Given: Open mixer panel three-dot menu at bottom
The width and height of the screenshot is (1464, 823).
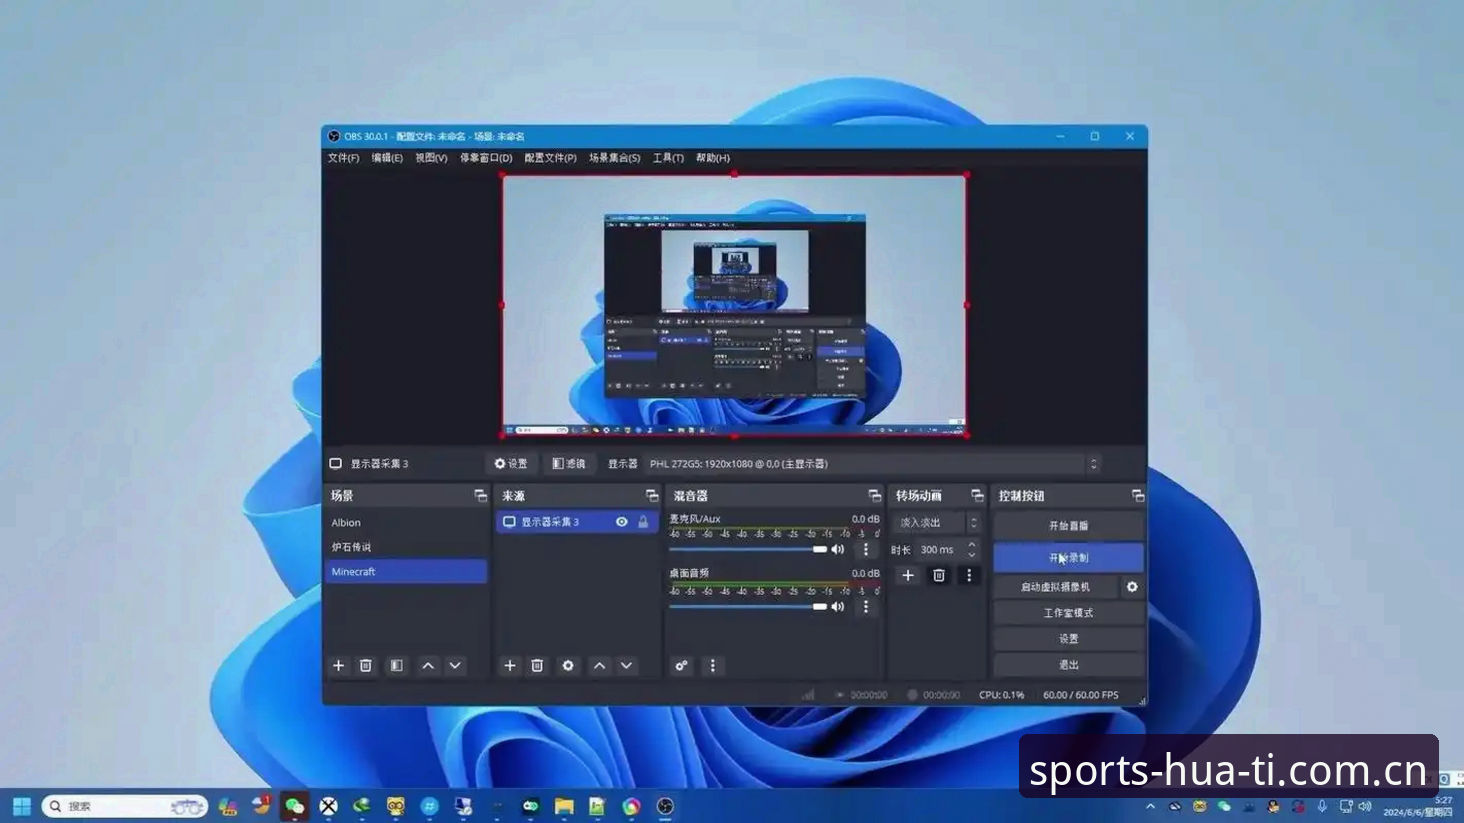Looking at the screenshot, I should pyautogui.click(x=712, y=666).
